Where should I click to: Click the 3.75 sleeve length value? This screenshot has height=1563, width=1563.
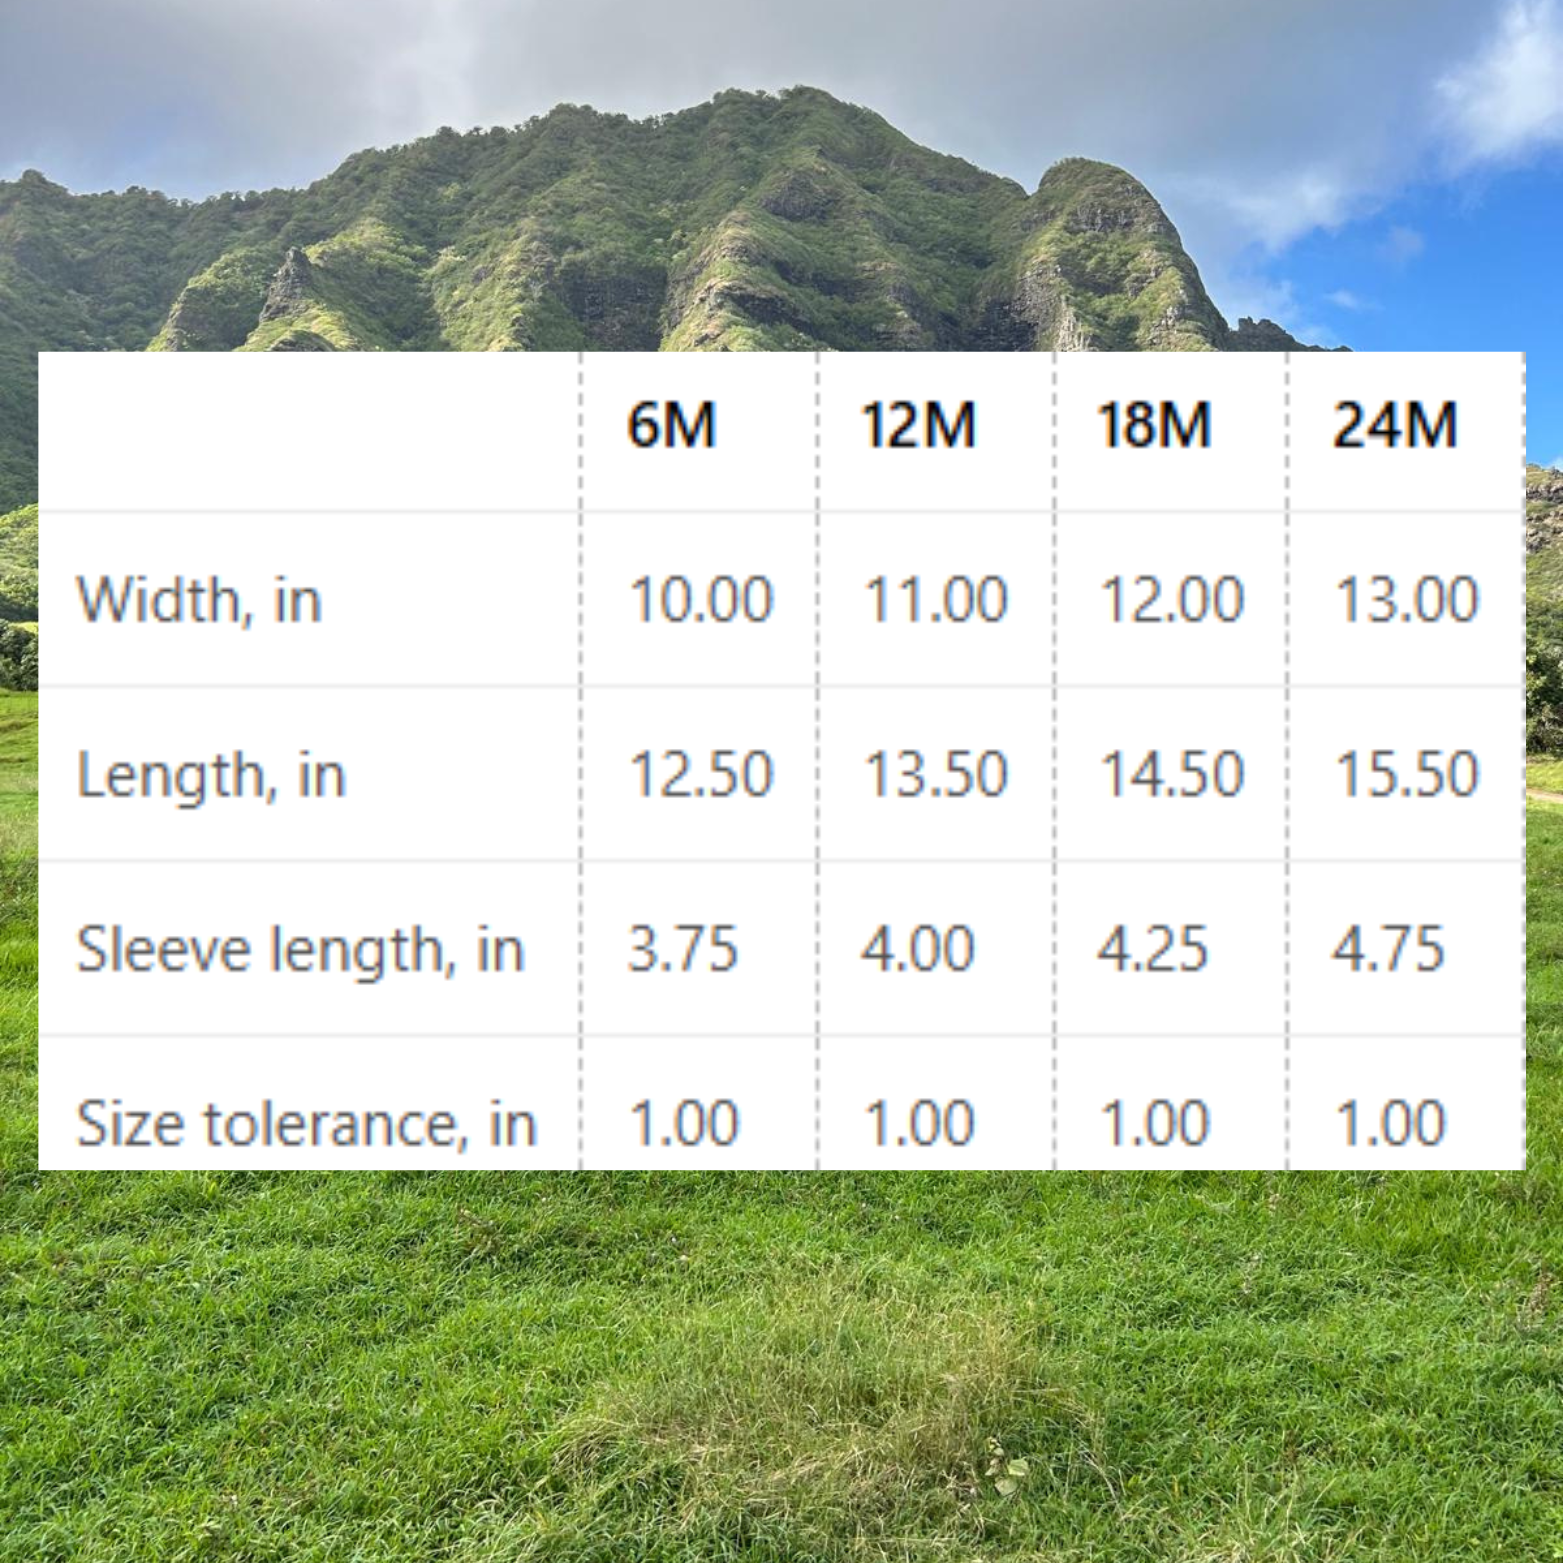point(682,949)
